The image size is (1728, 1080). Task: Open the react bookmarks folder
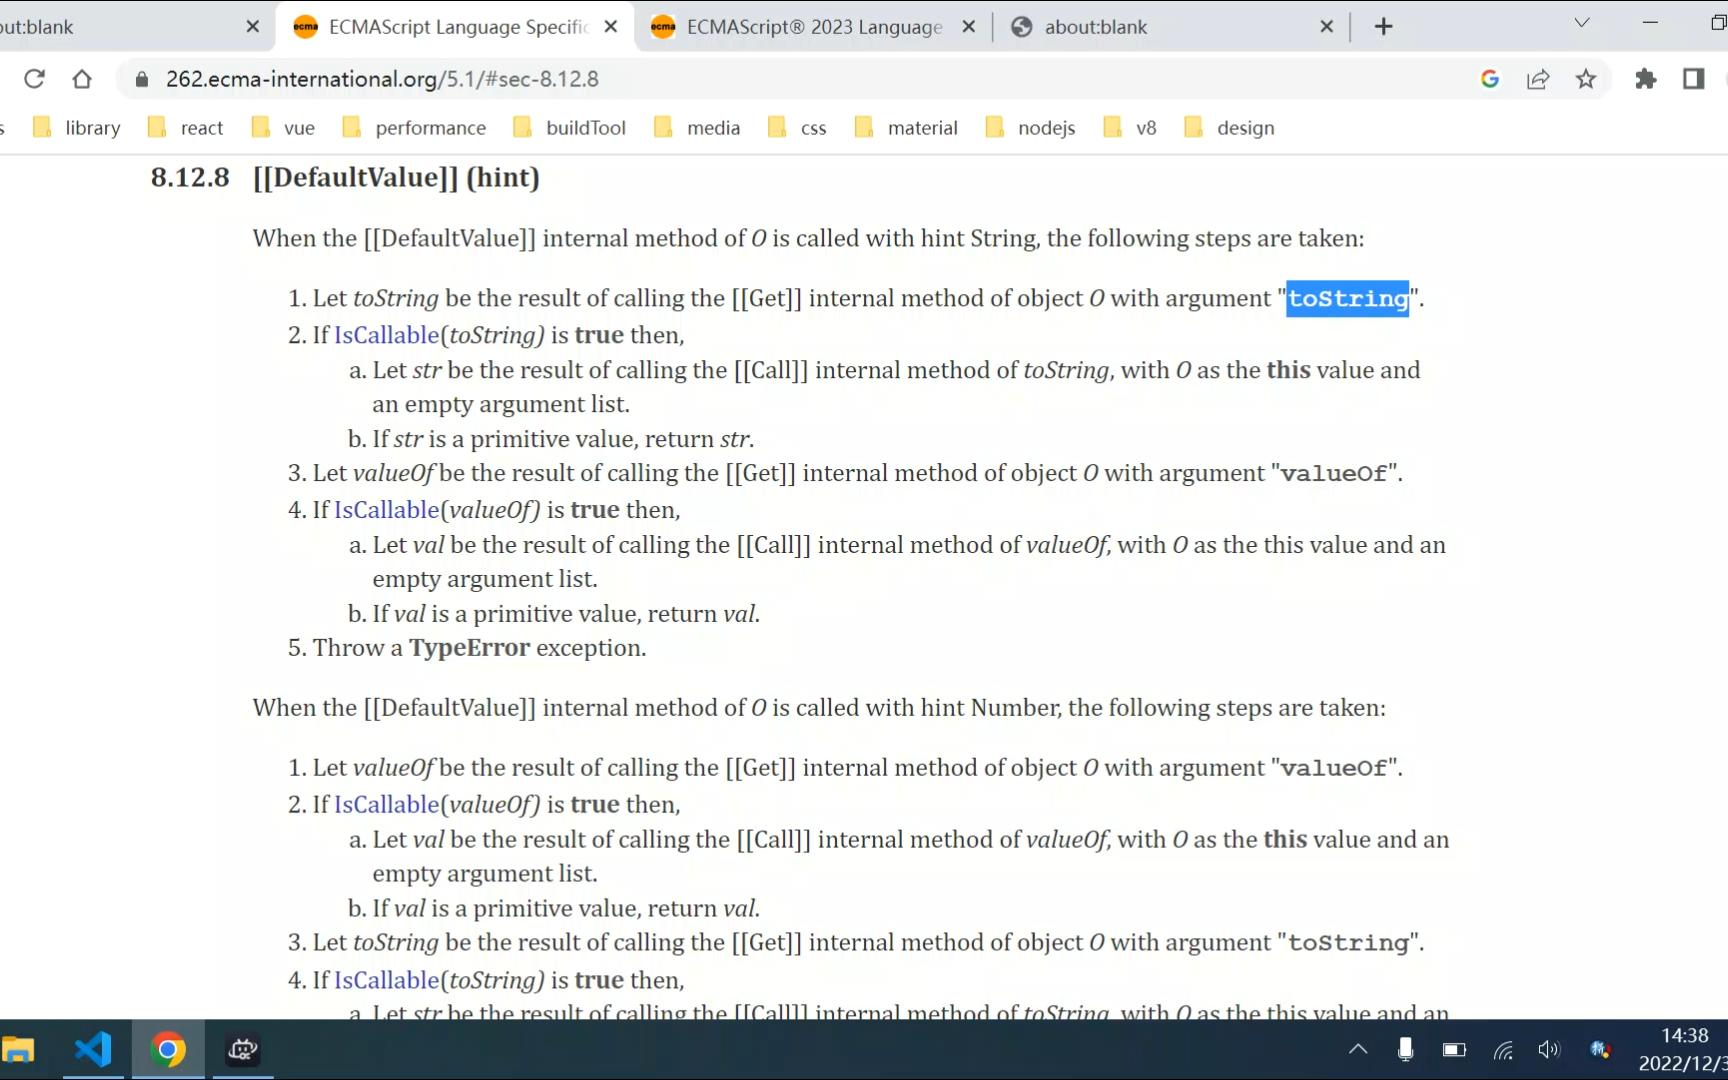click(x=185, y=128)
